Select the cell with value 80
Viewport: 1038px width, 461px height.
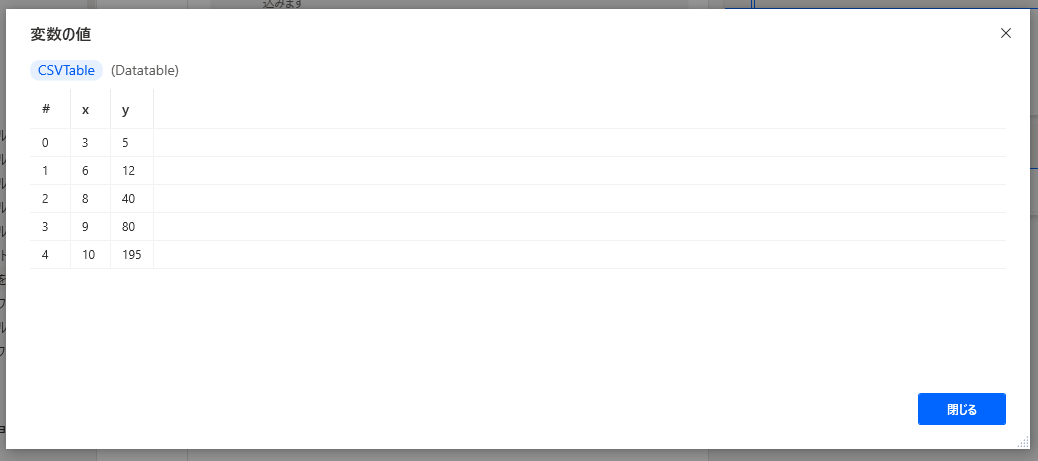coord(132,227)
